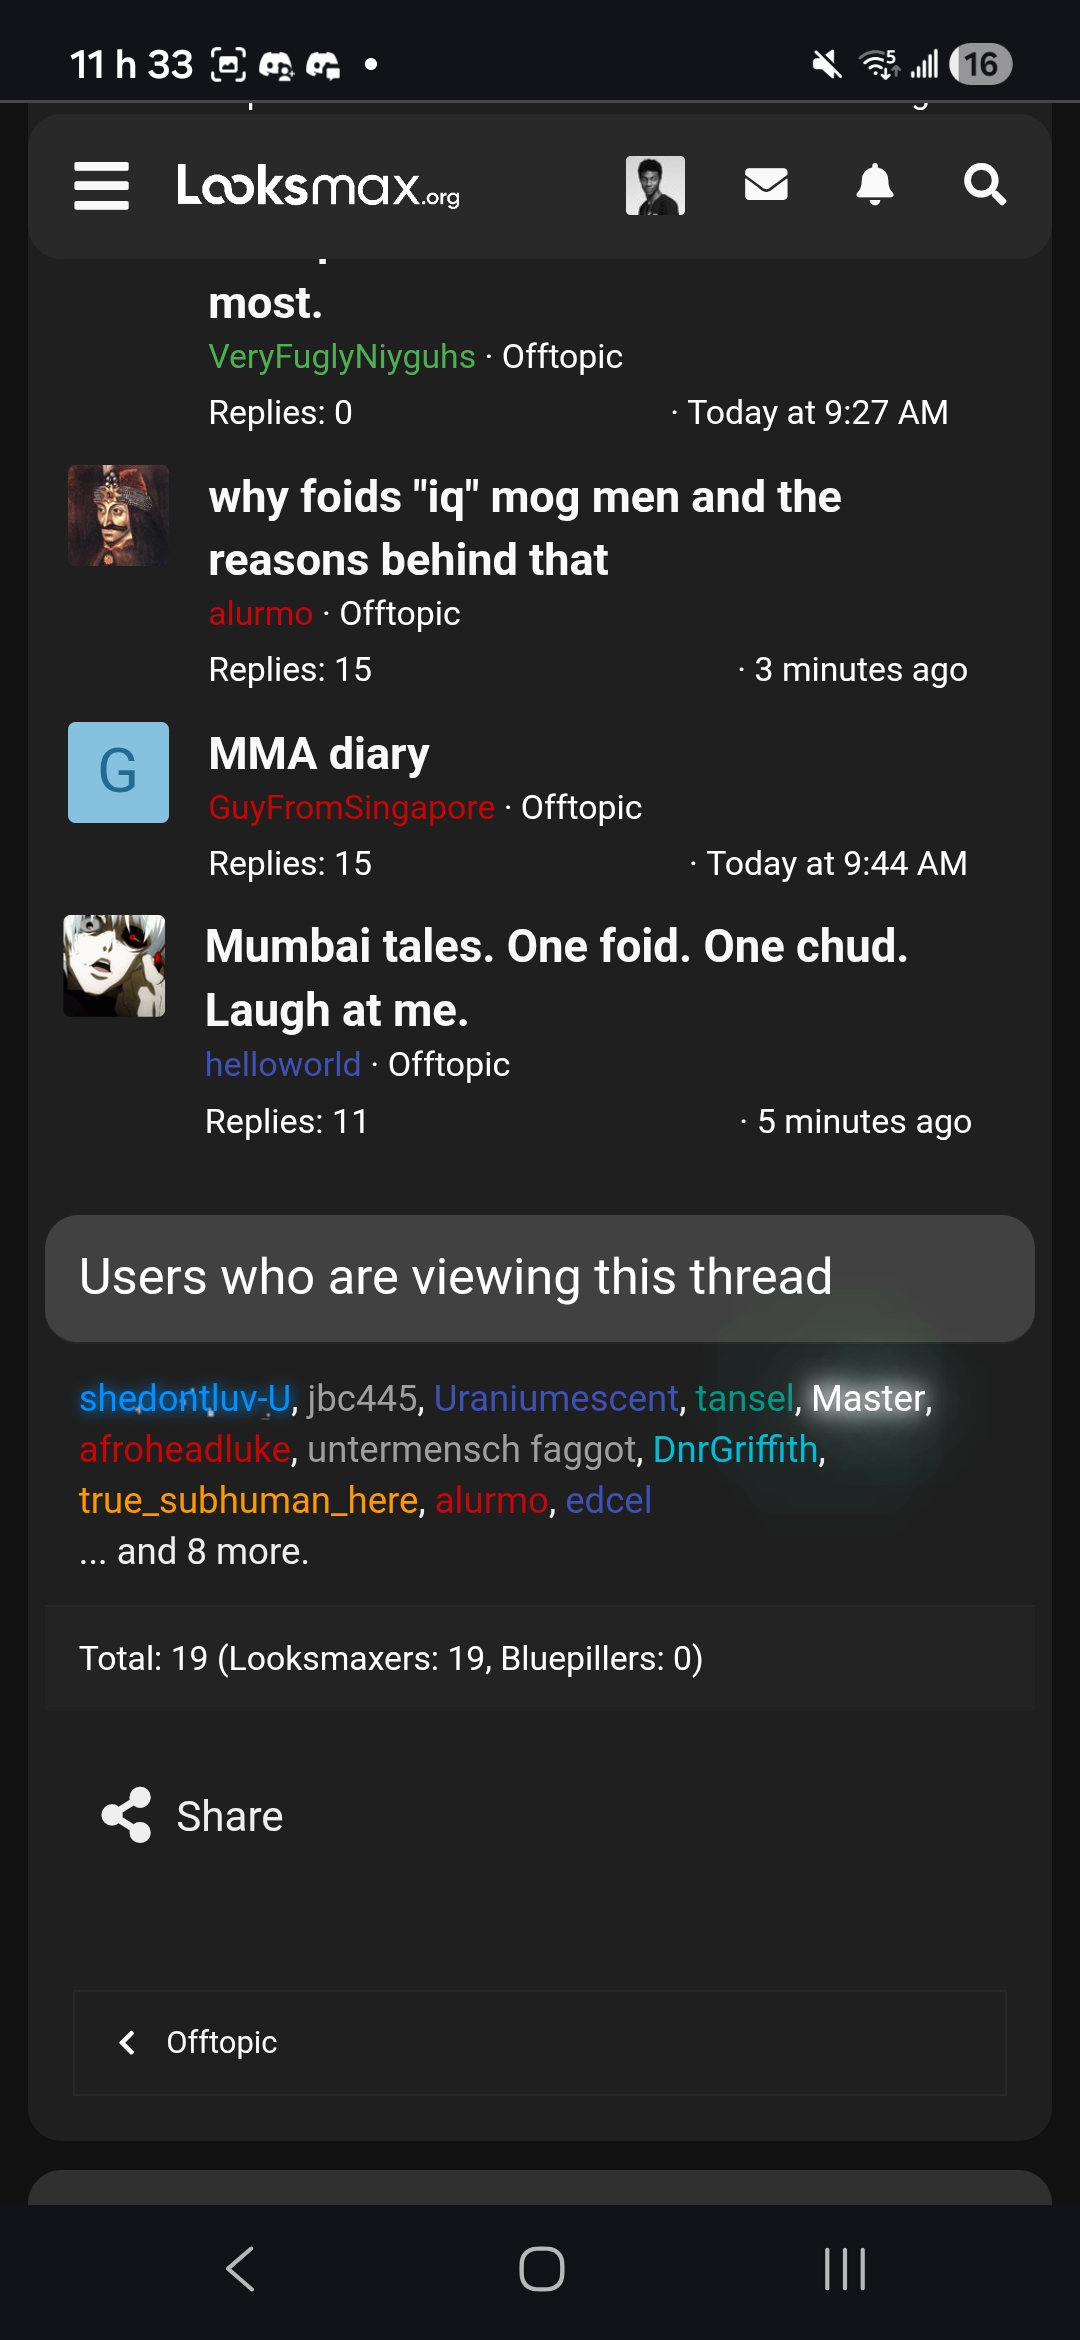Image resolution: width=1080 pixels, height=2340 pixels.
Task: Open VeryFuglyNiyguhs's profile link
Action: coord(341,357)
